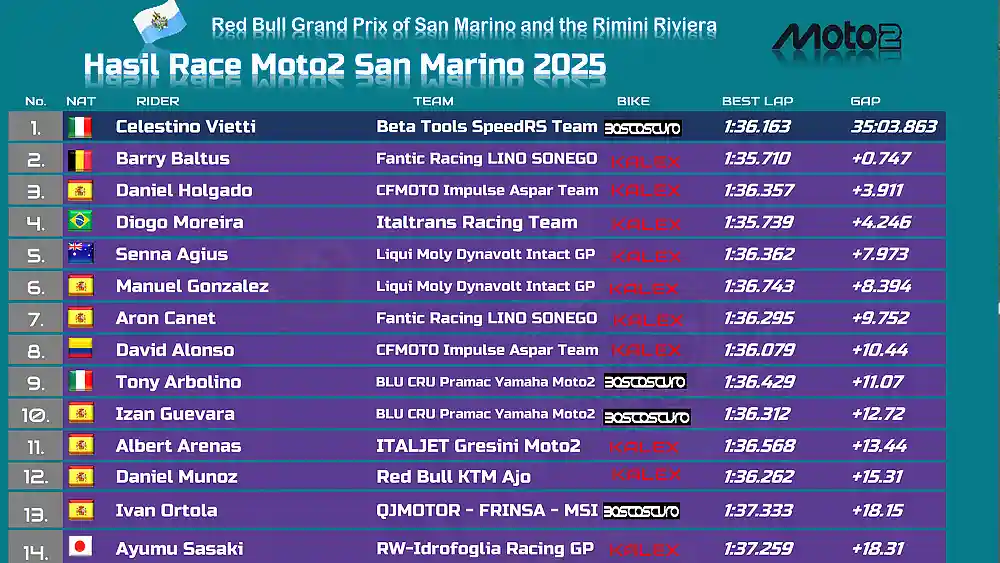Click team name Italtrans Racing Team

coord(476,222)
